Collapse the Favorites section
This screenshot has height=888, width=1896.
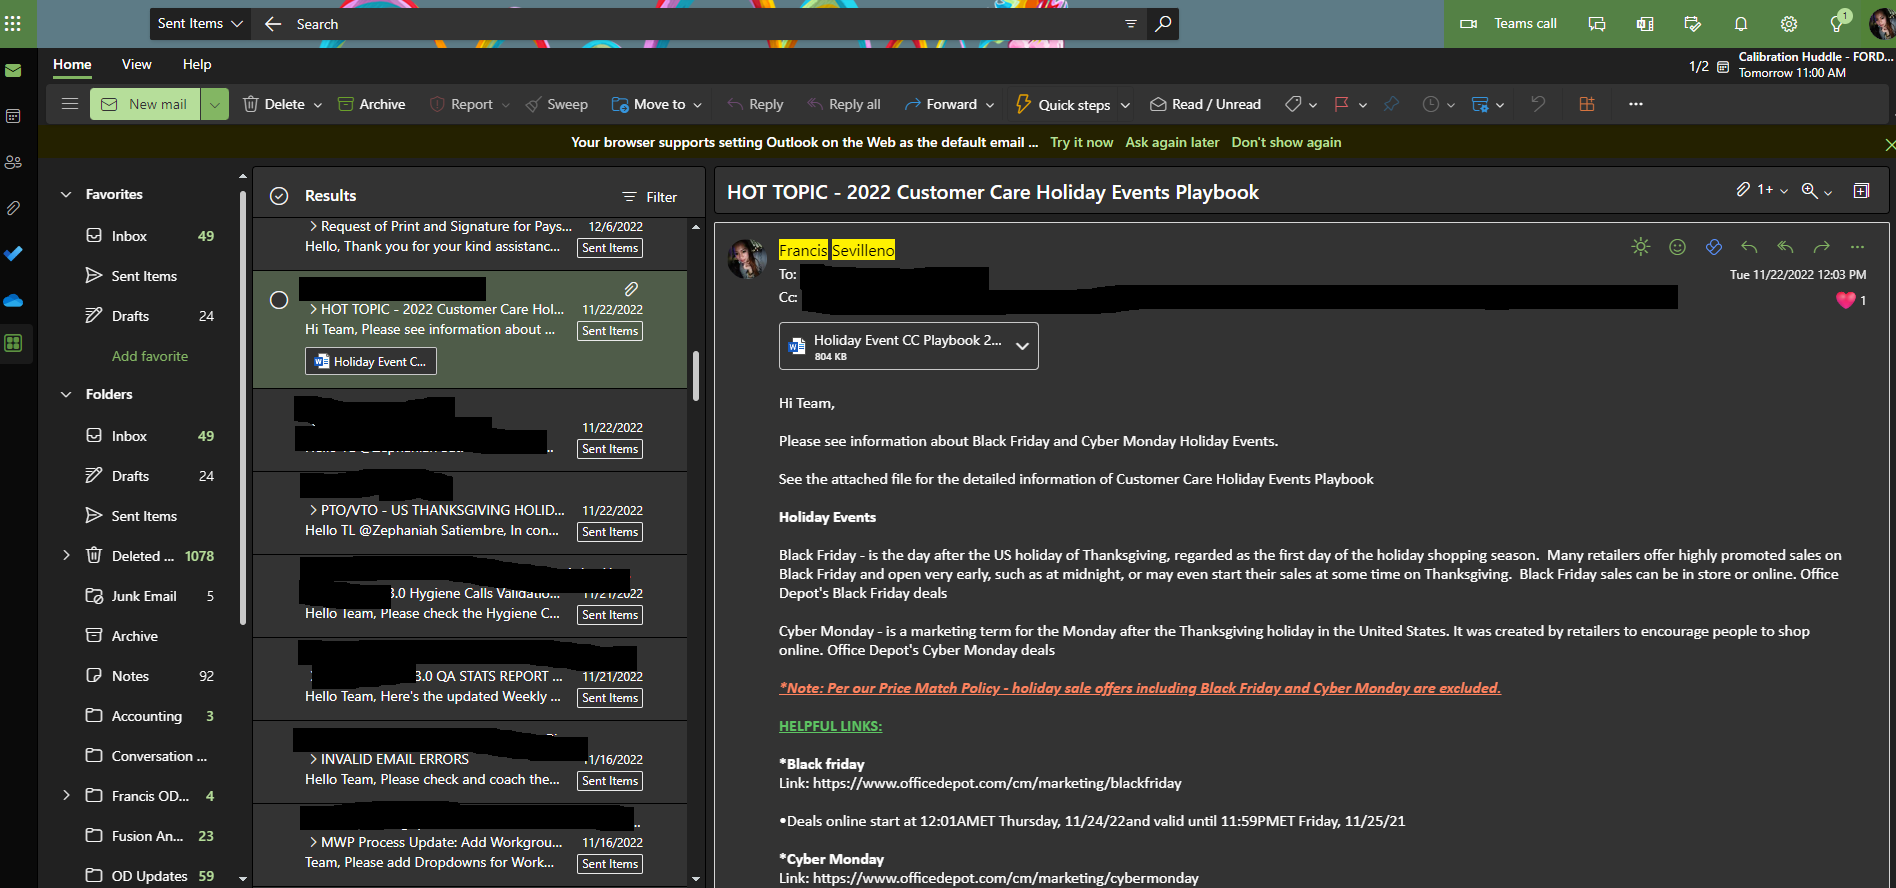66,194
